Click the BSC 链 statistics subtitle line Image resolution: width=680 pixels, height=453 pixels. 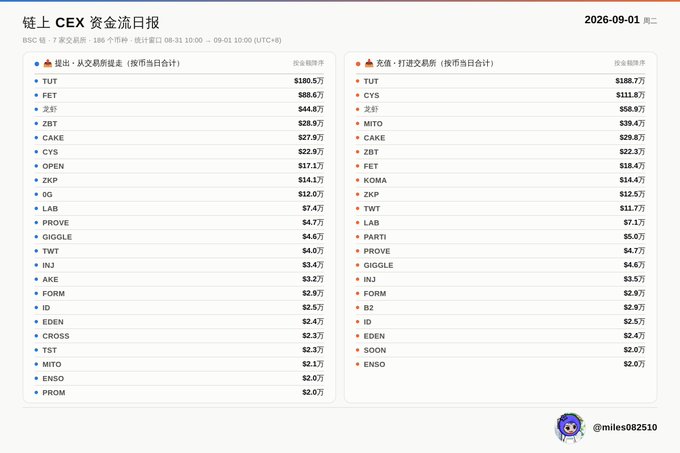click(152, 40)
